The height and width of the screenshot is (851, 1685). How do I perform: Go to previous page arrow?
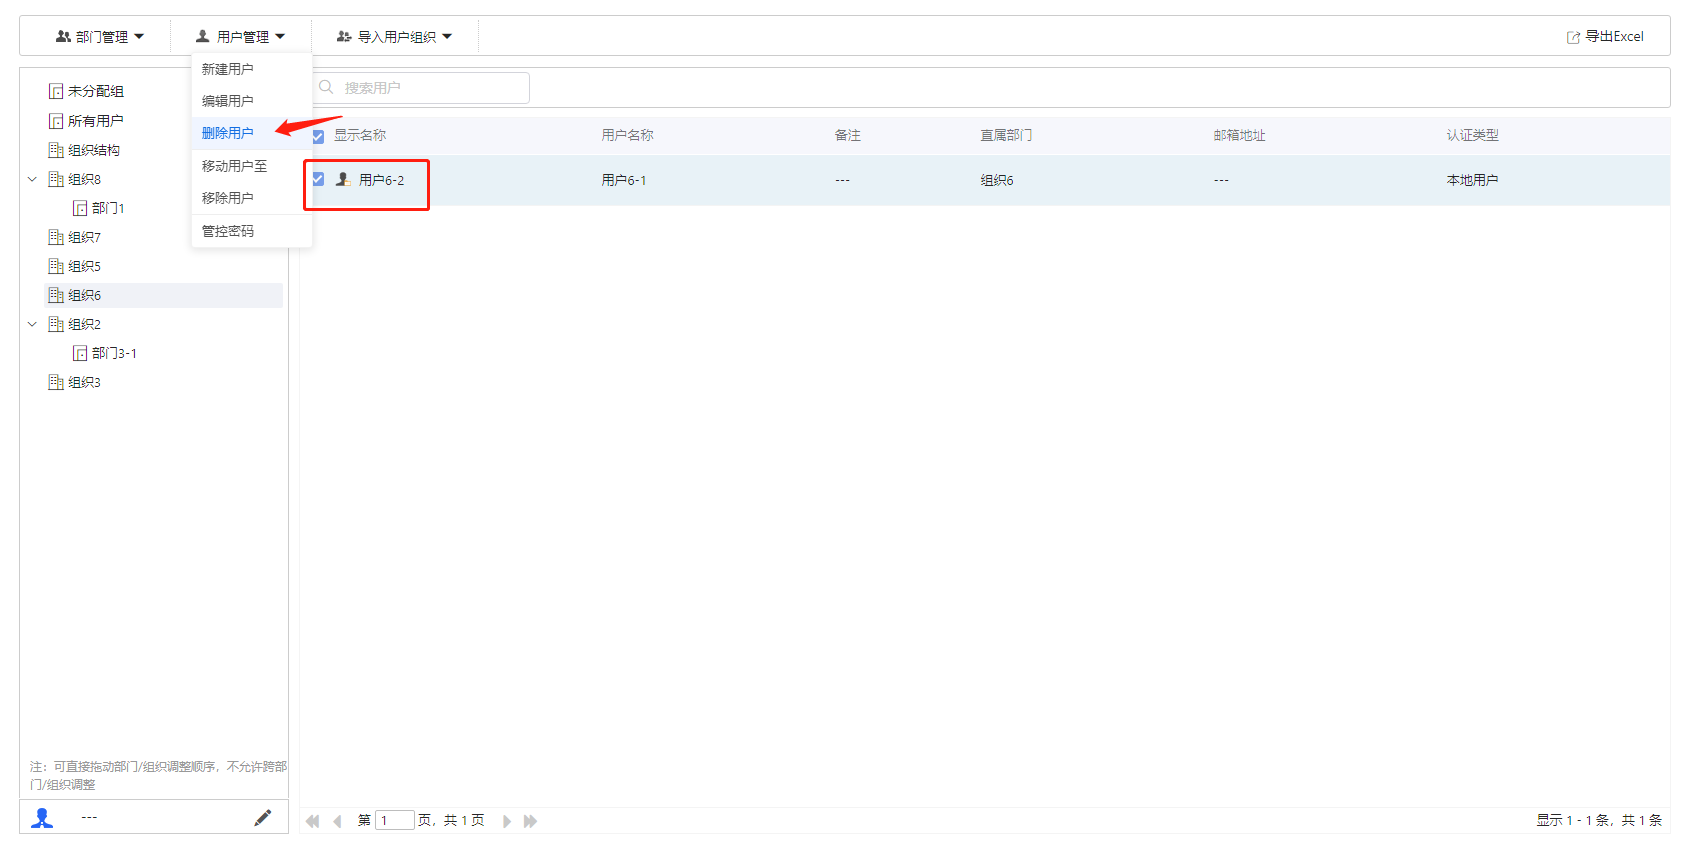pyautogui.click(x=337, y=821)
